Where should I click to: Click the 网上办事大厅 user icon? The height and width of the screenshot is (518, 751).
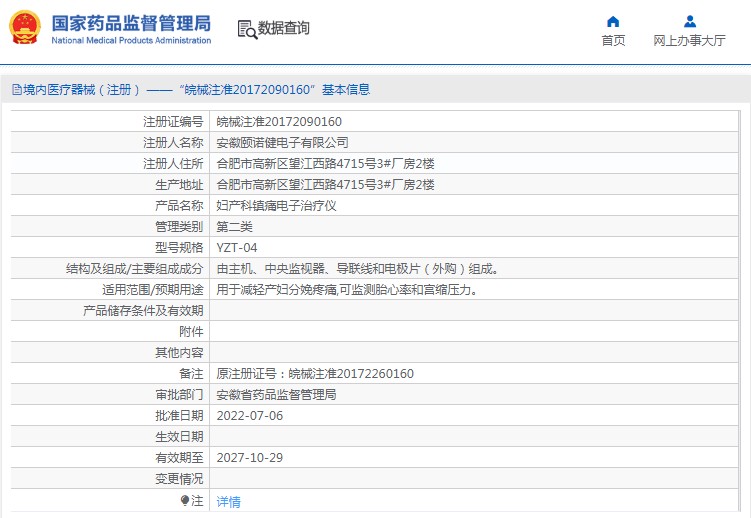[690, 21]
